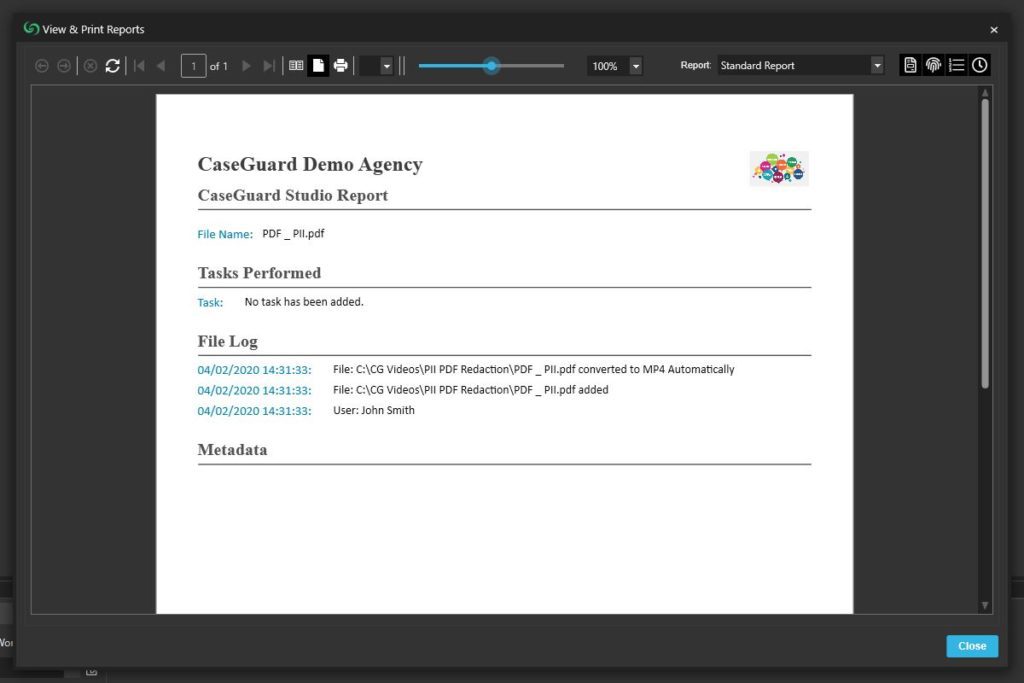
Task: Select the single page layout icon
Action: coord(318,65)
